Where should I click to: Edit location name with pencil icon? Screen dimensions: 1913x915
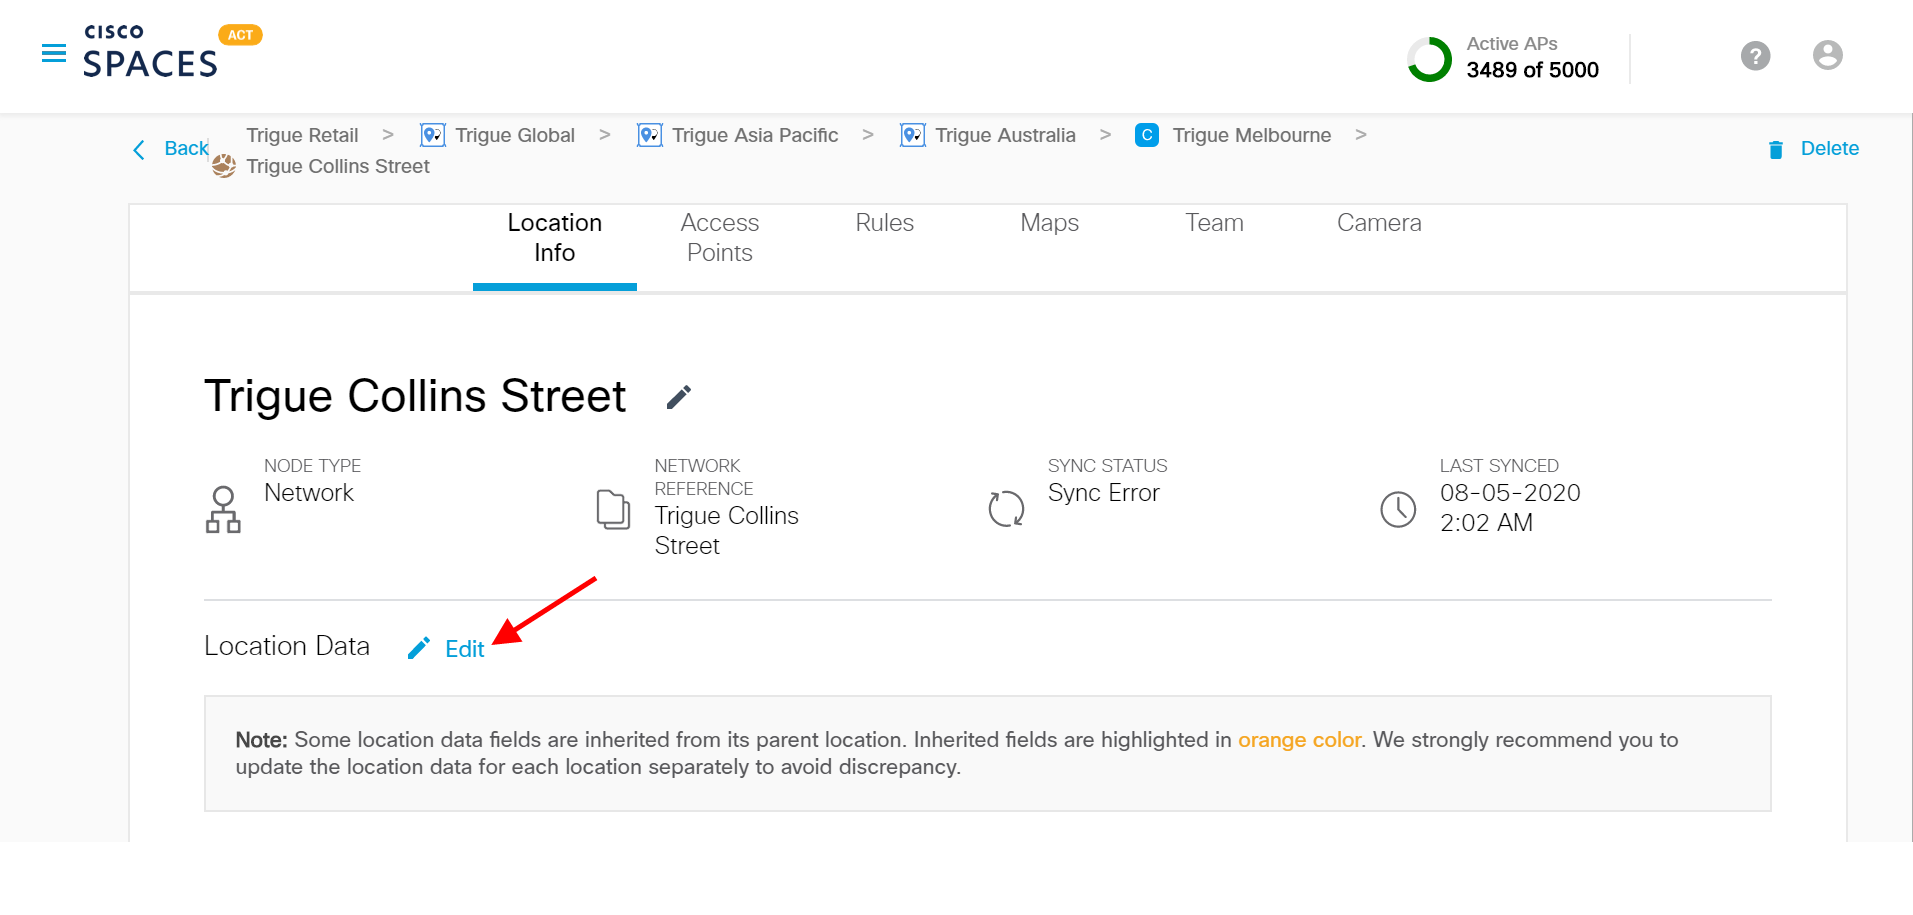[x=678, y=397]
